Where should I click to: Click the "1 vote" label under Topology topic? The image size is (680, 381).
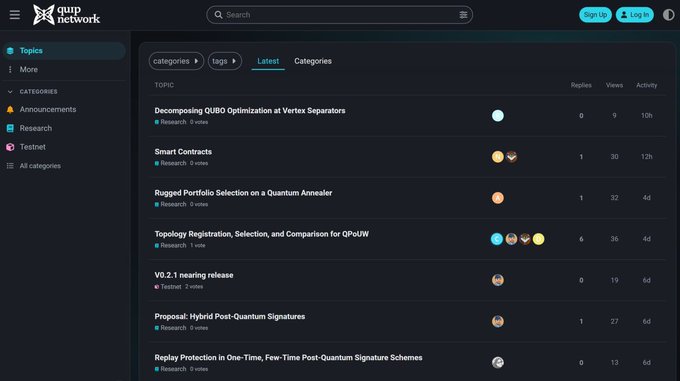tap(198, 245)
